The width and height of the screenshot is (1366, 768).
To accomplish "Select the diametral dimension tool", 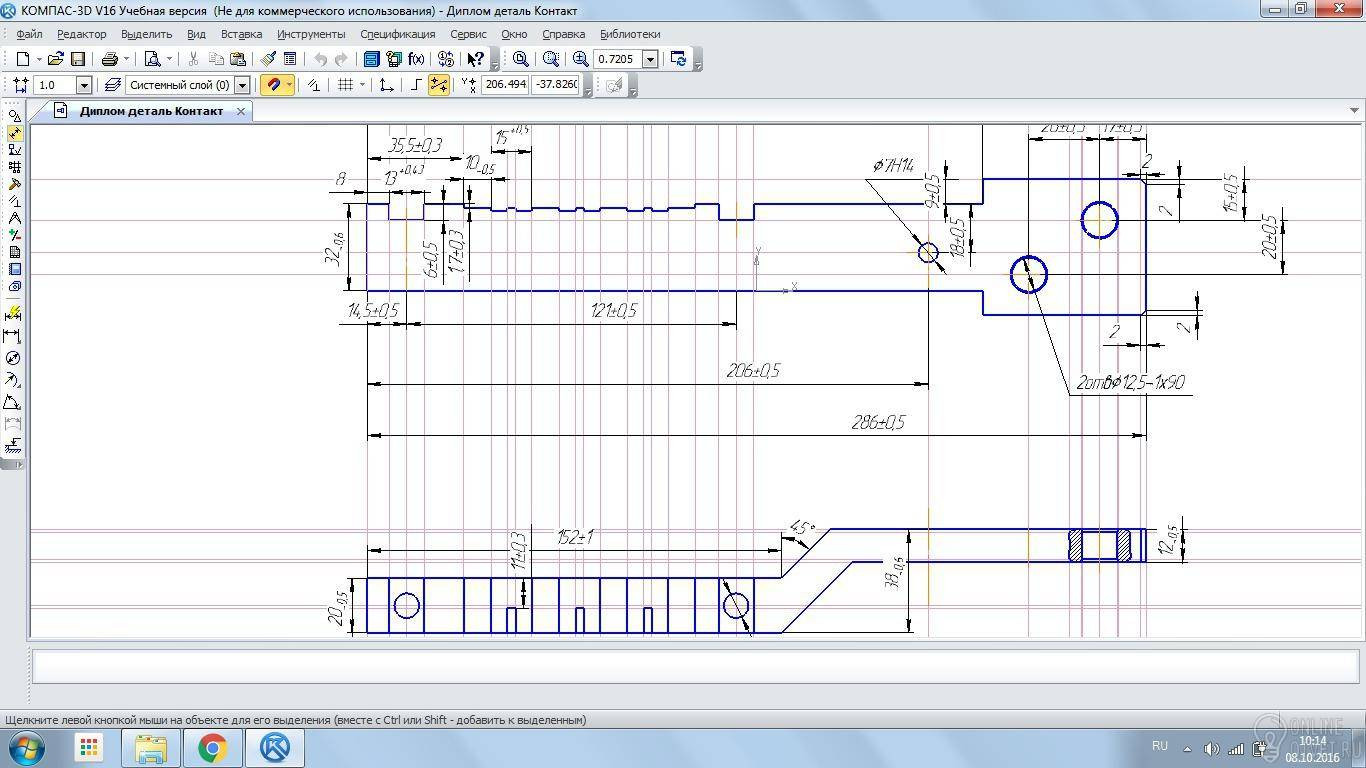I will 12,358.
